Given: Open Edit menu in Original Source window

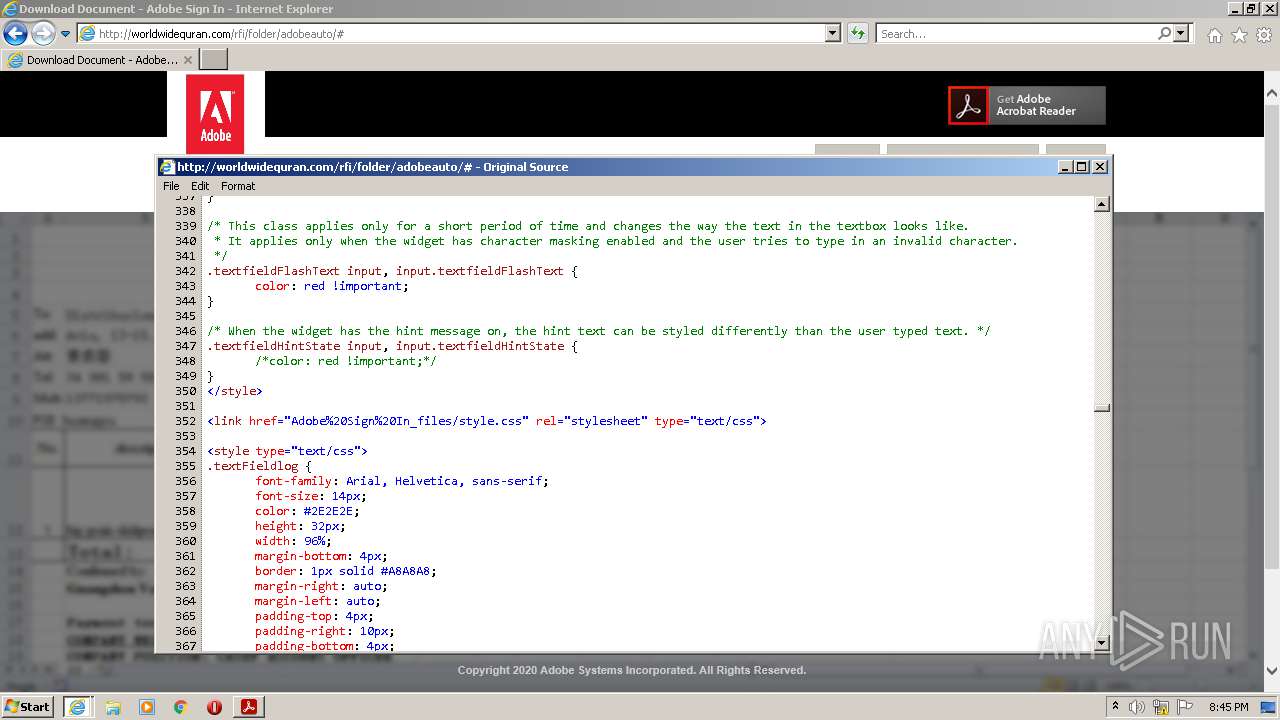Looking at the screenshot, I should click(200, 186).
